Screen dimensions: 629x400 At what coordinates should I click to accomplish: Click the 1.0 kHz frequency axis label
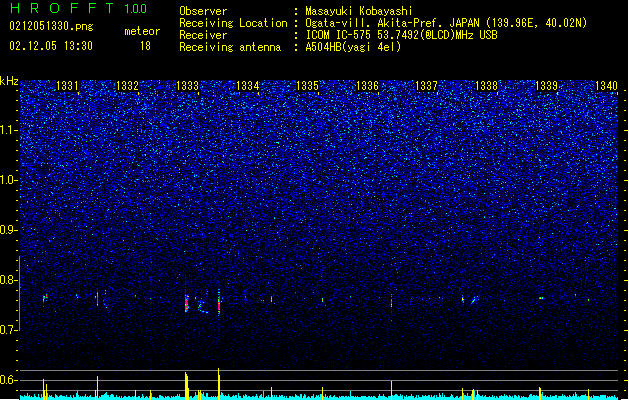(8, 180)
